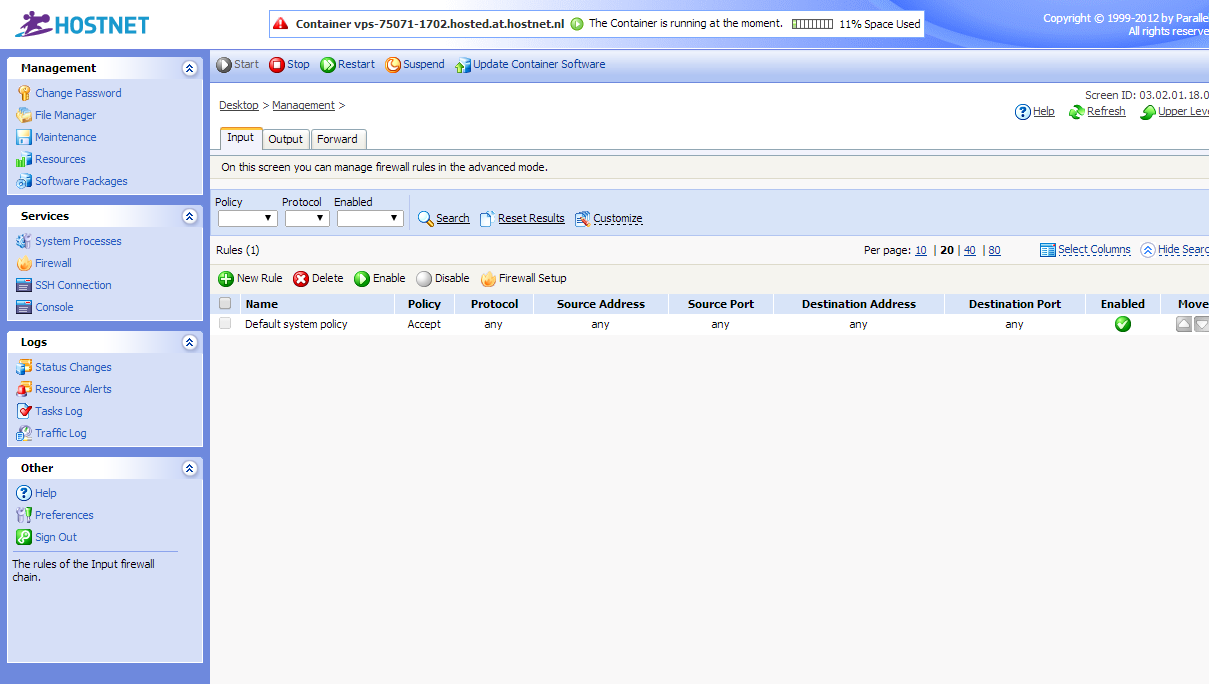The width and height of the screenshot is (1209, 684).
Task: Switch to the Forward tab
Action: click(x=337, y=139)
